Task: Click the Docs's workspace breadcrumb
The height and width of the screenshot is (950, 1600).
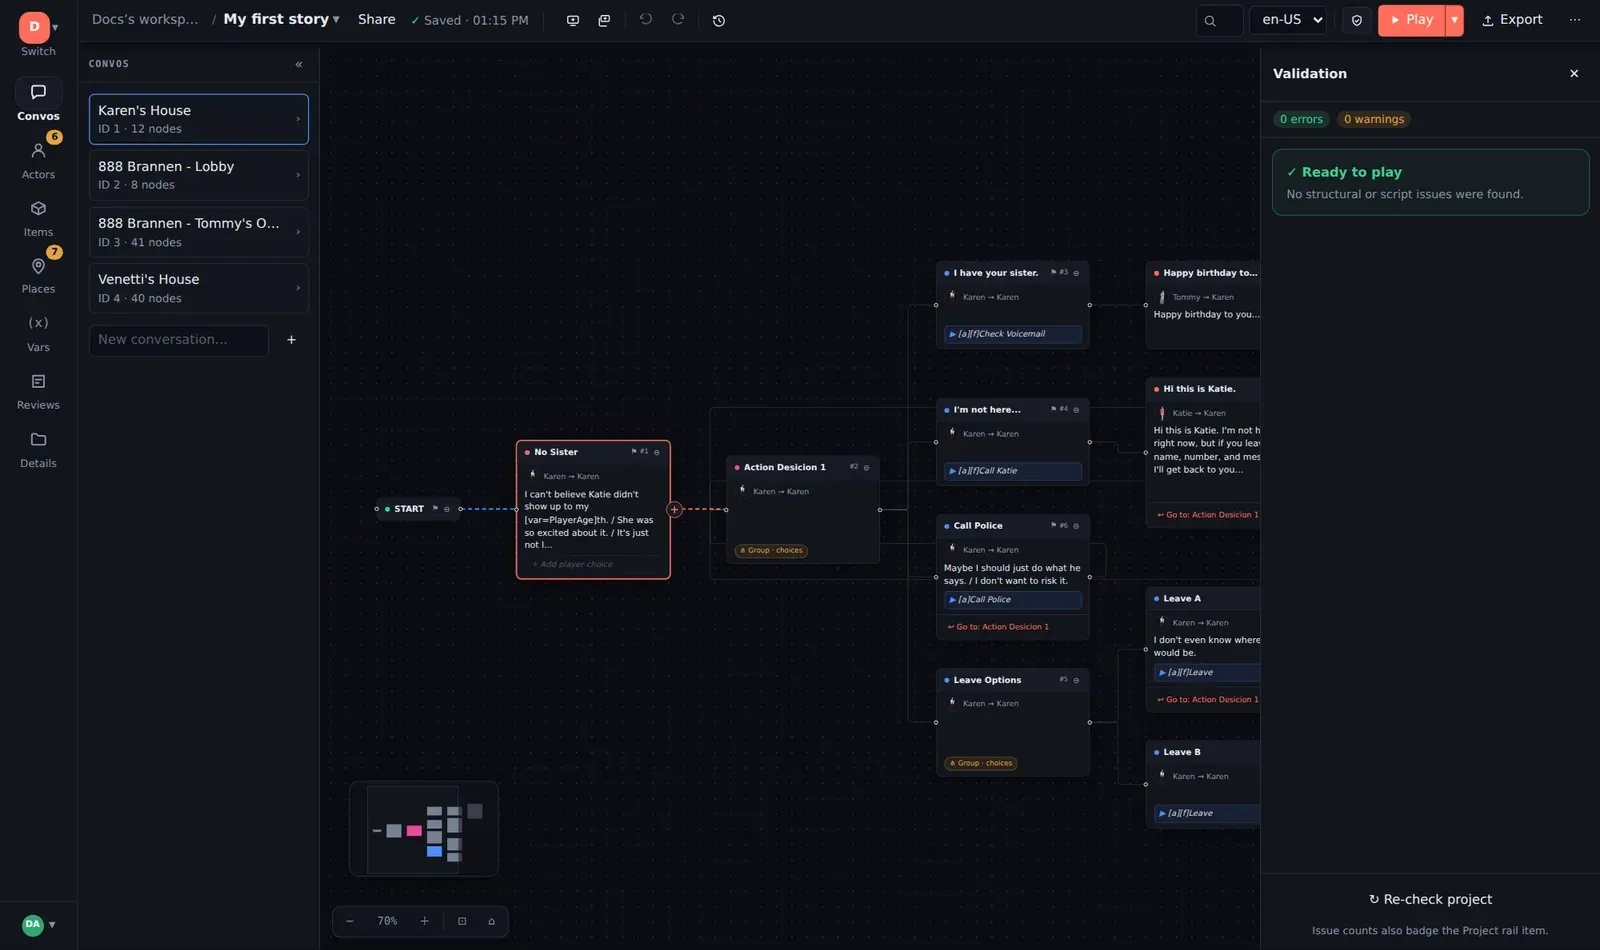Action: 145,19
